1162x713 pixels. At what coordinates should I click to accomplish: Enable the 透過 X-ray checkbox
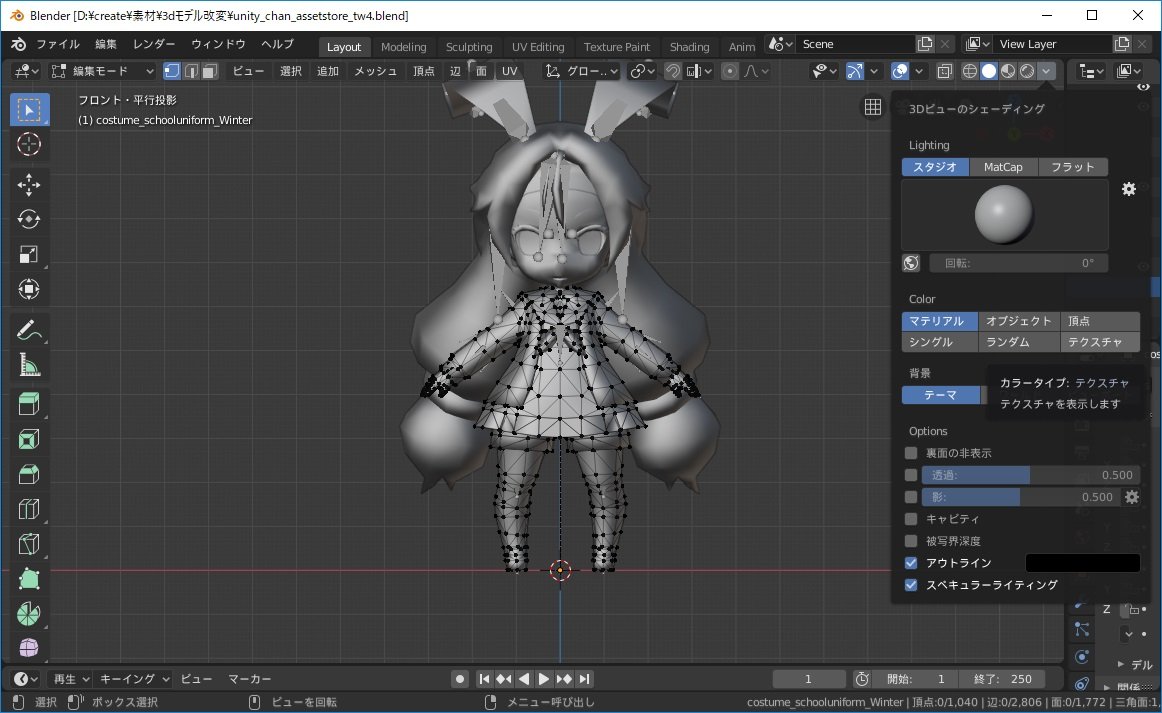[x=911, y=475]
